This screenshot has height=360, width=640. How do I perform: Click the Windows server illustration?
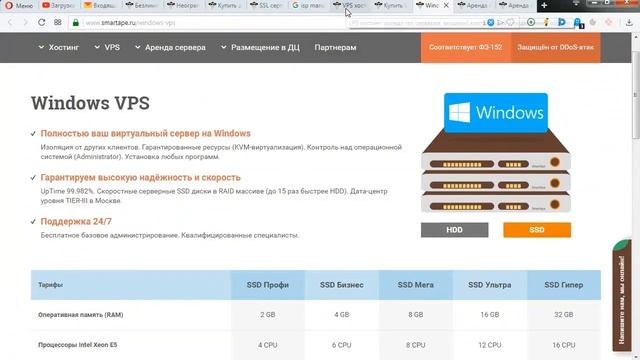point(496,153)
